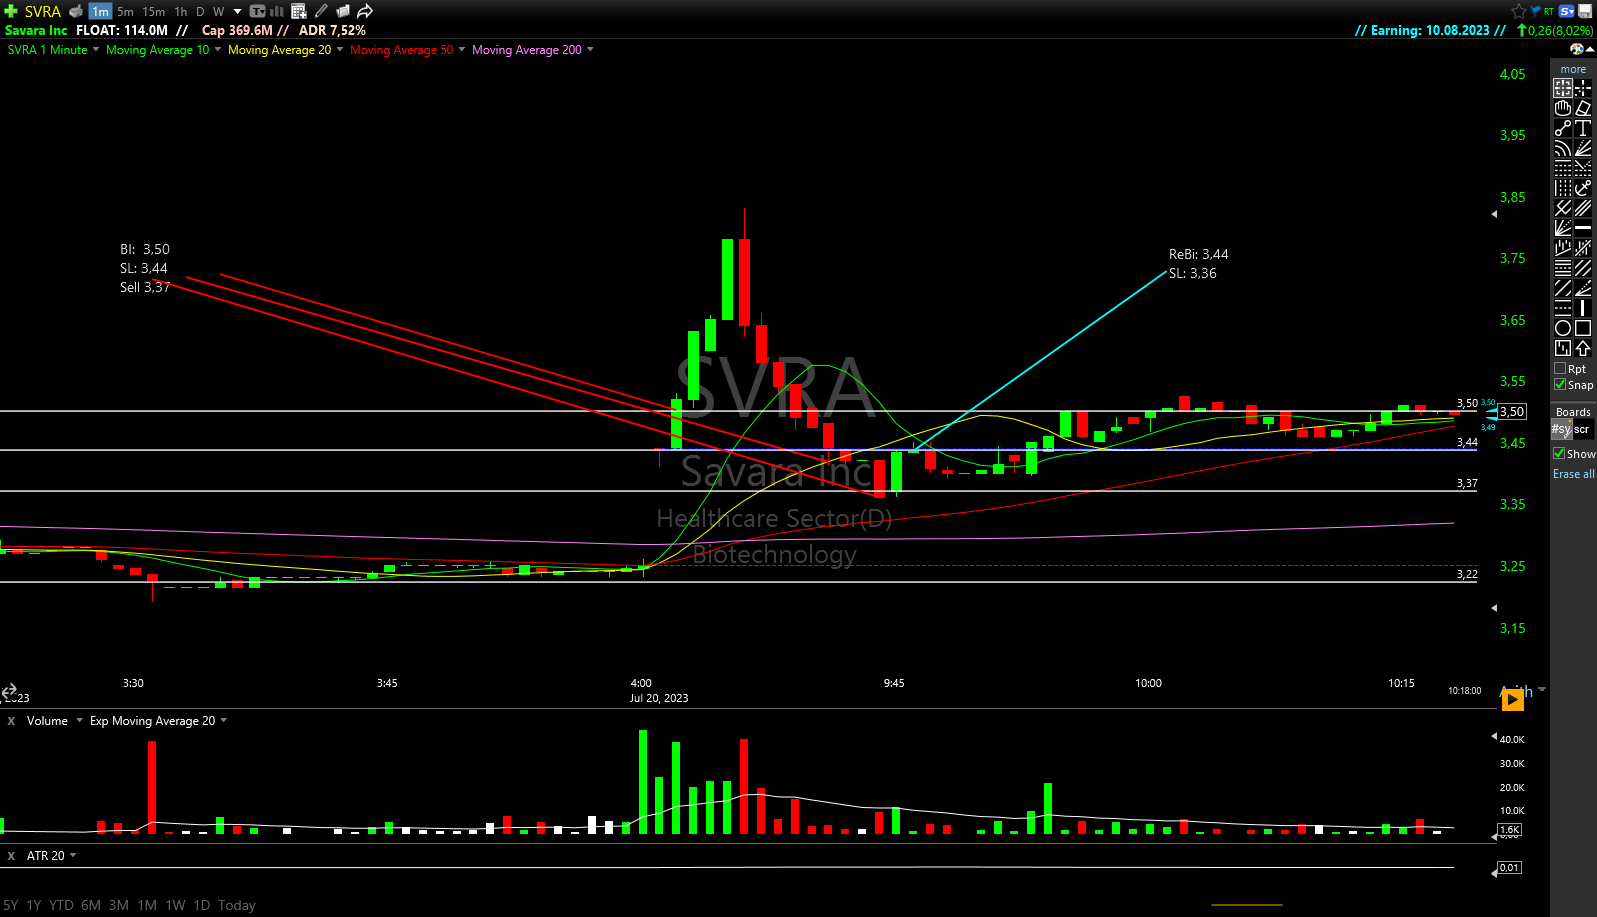
Task: Click the orange play alert icon
Action: [x=1513, y=700]
